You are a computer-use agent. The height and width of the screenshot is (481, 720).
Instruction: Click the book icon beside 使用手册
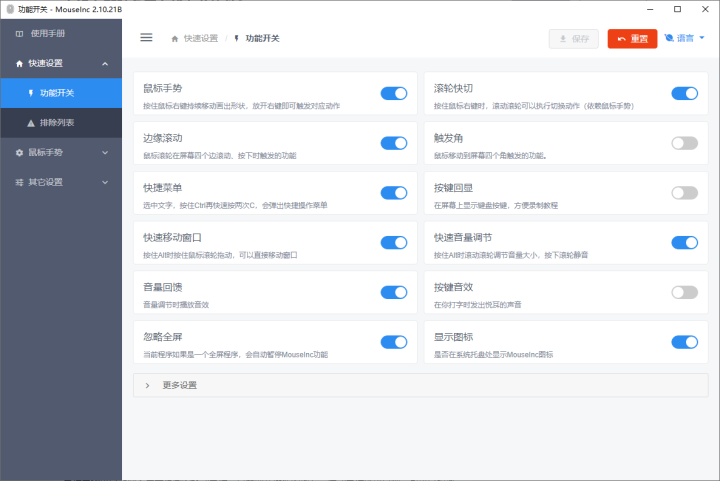[x=19, y=34]
